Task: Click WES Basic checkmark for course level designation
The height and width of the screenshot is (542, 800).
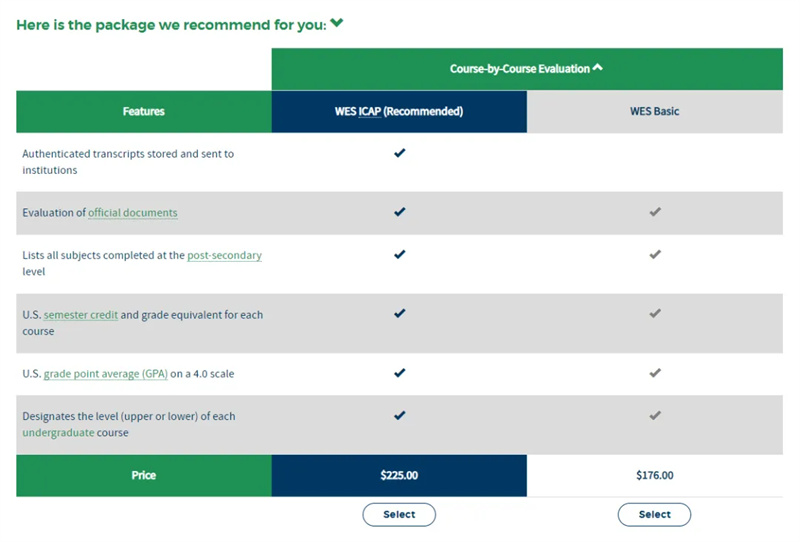Action: point(655,415)
